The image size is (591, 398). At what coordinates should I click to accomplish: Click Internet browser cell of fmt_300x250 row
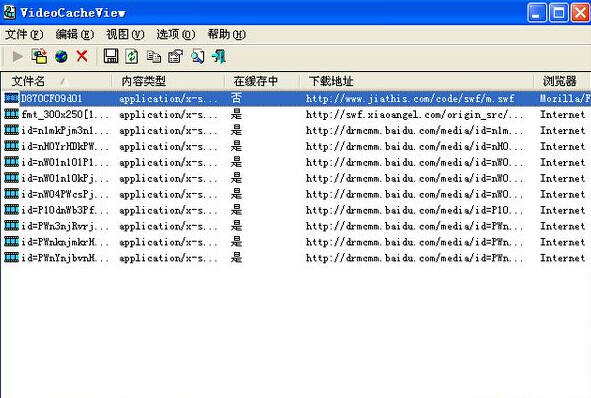[x=562, y=115]
